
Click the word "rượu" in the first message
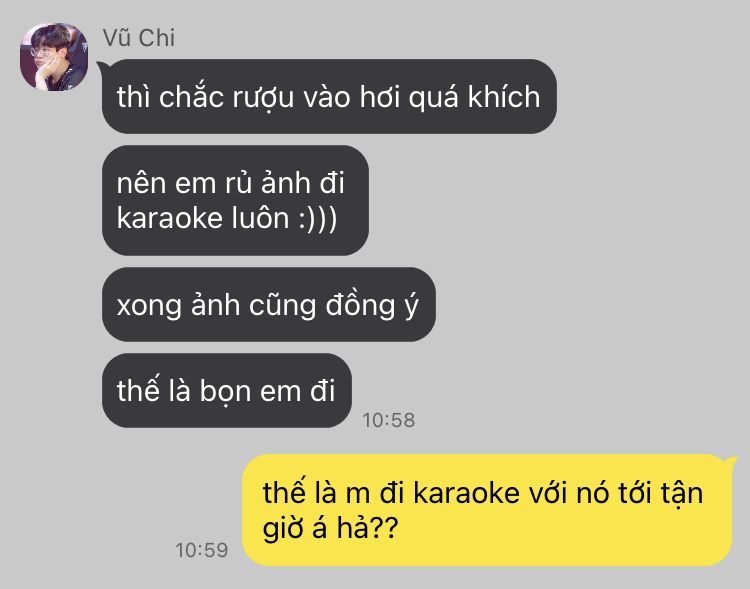(263, 97)
